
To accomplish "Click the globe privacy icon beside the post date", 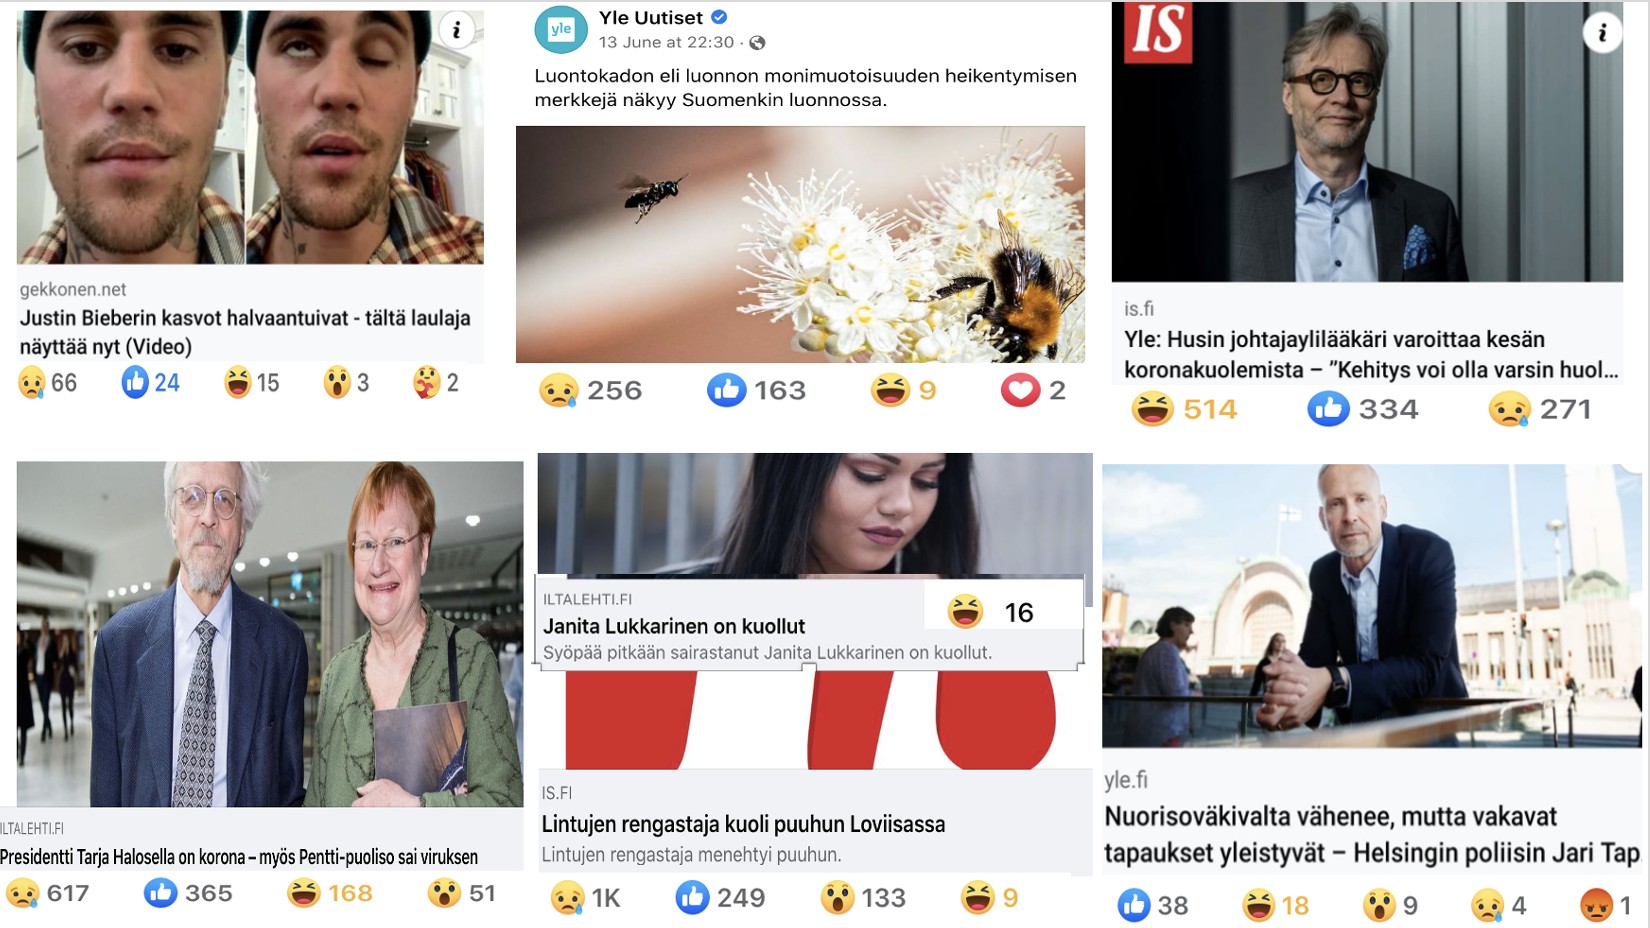I will pyautogui.click(x=757, y=43).
